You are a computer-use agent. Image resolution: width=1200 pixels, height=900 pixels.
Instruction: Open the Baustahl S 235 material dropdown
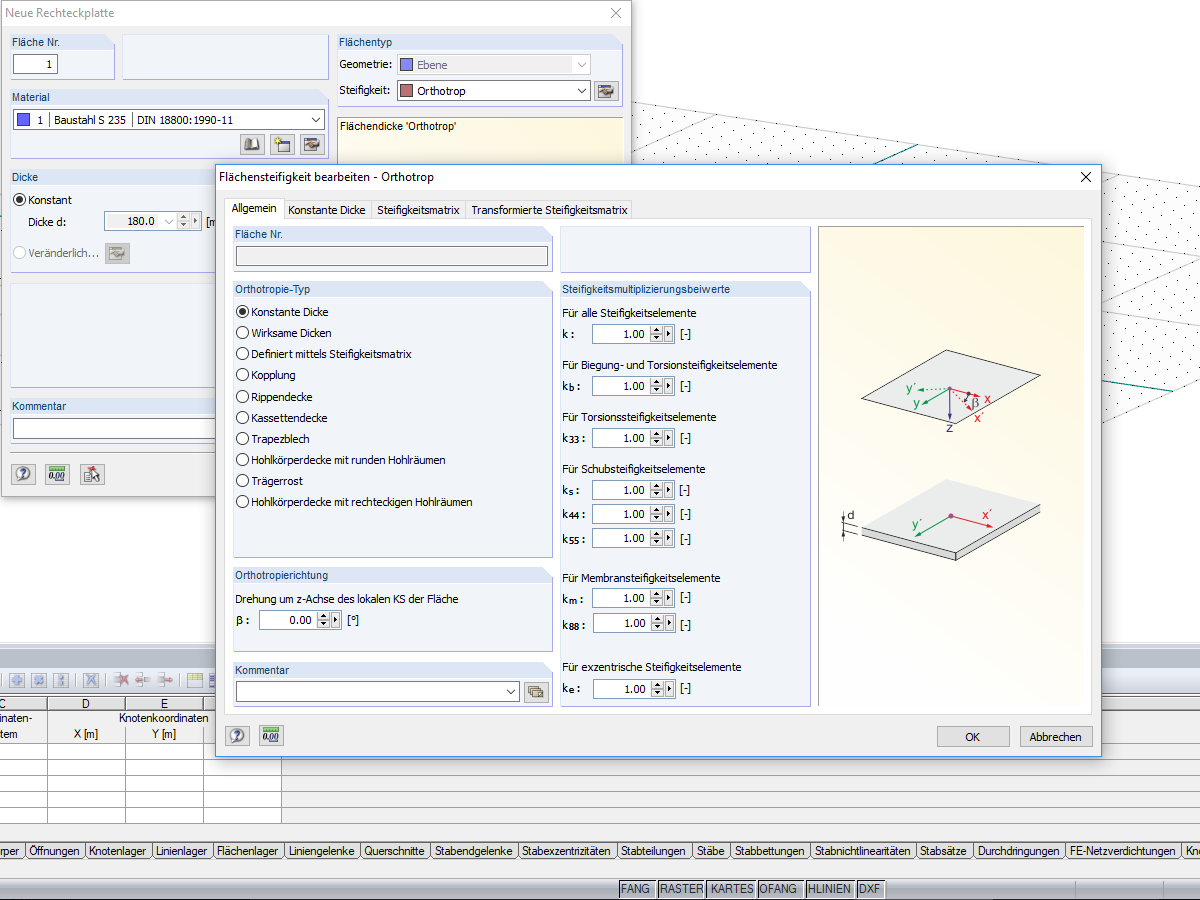(318, 119)
